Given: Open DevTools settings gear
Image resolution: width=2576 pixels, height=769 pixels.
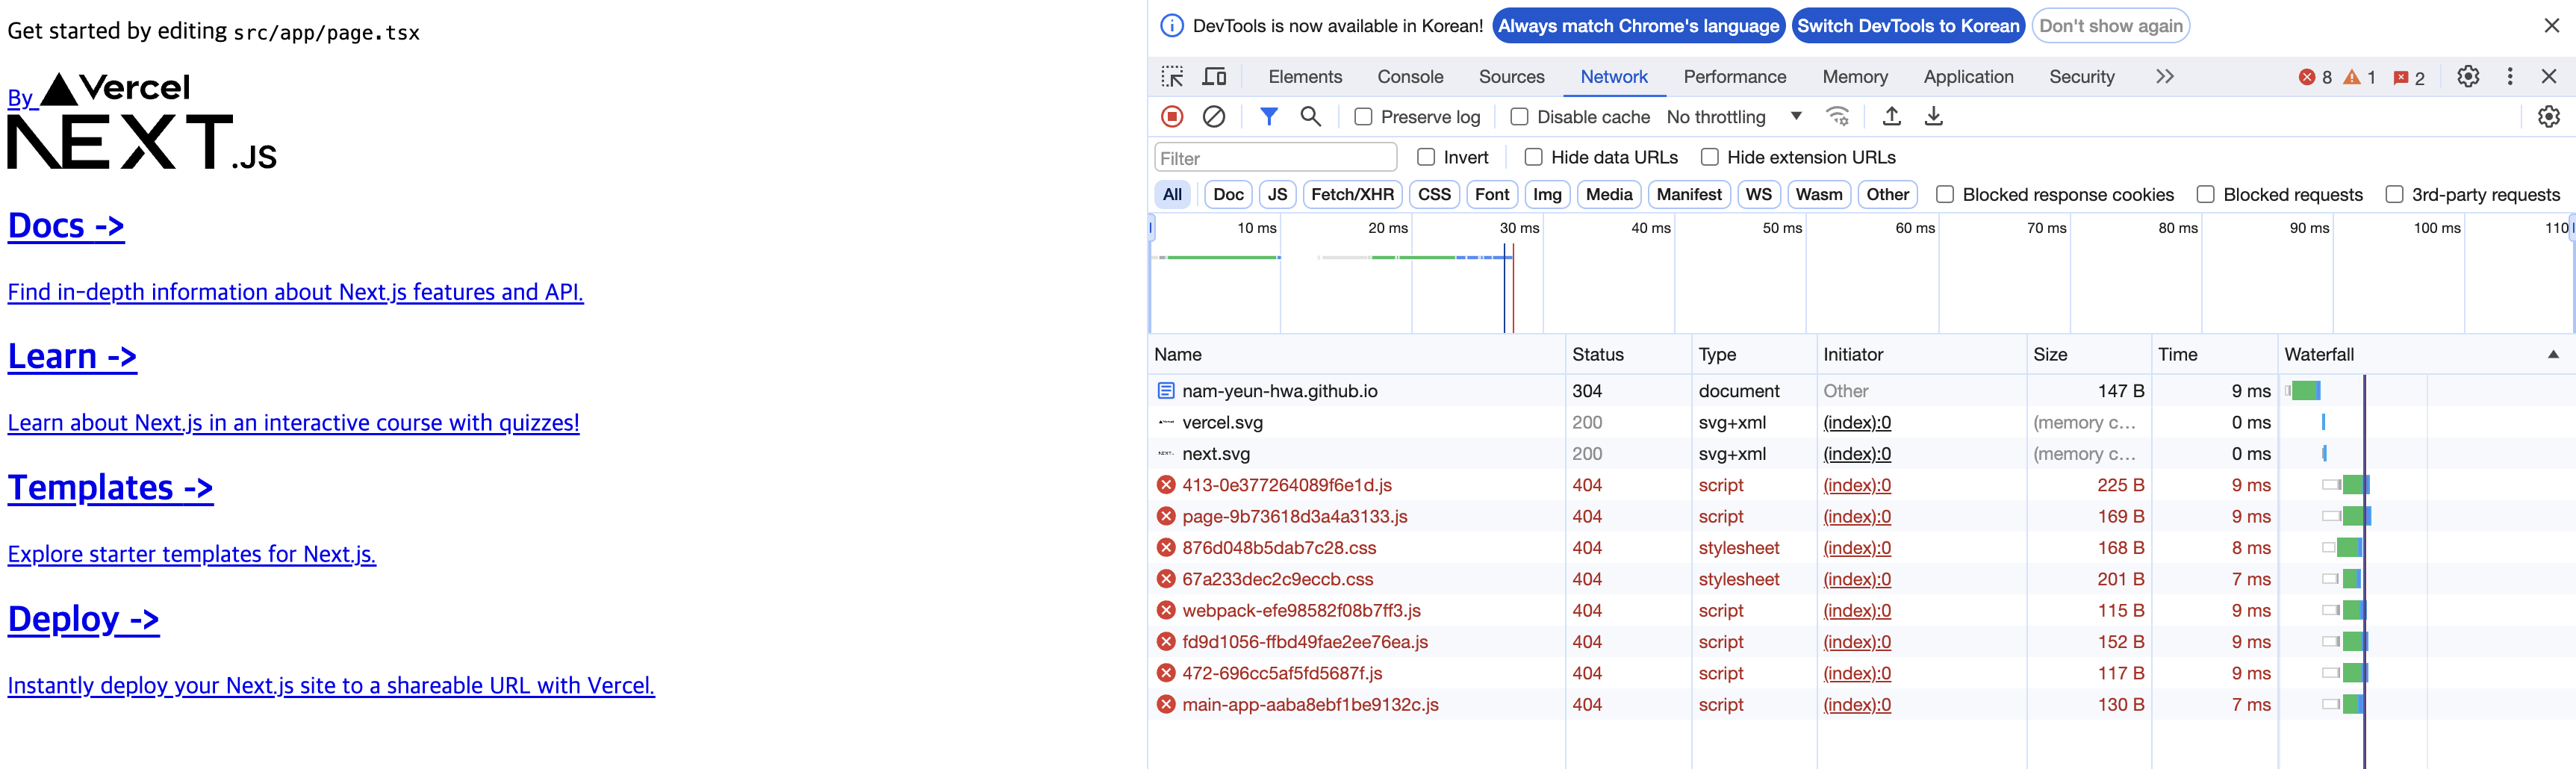Looking at the screenshot, I should [x=2468, y=77].
